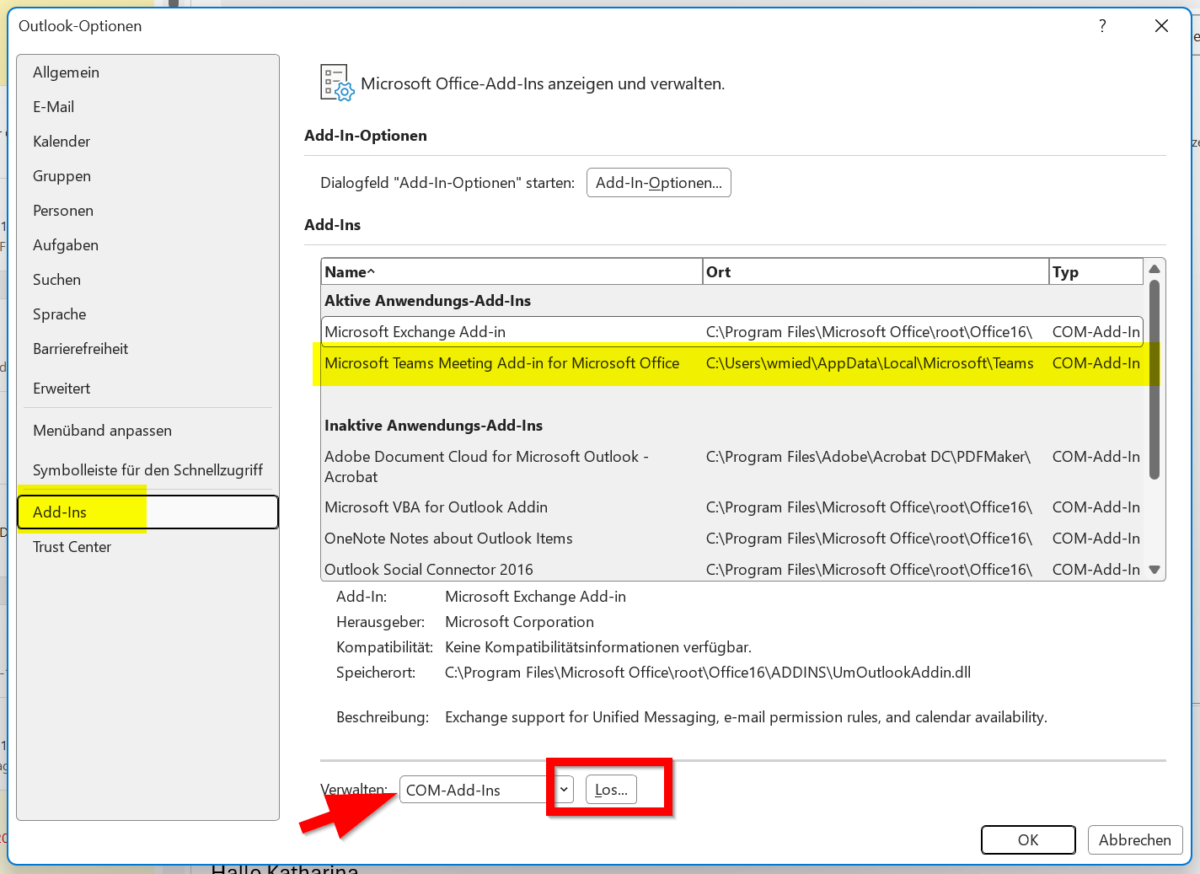Click the Kompatibilität information text

pyautogui.click(x=598, y=647)
